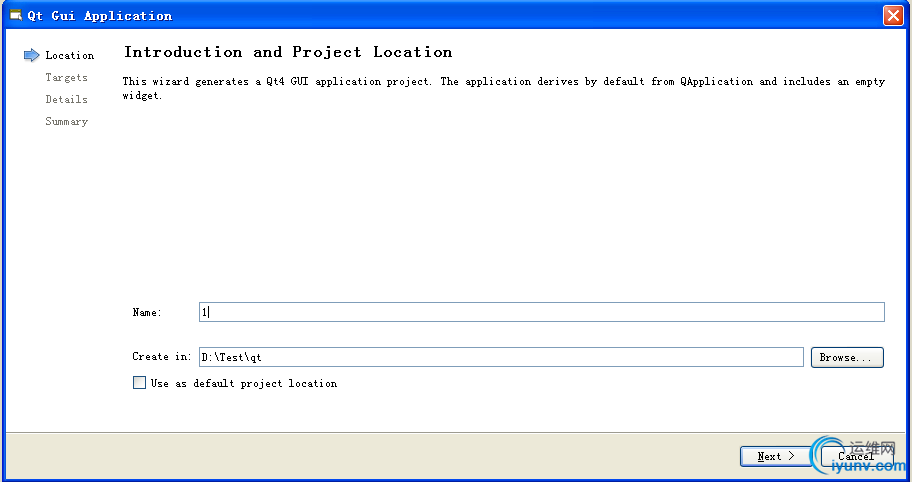Screen dimensions: 912x482
Task: Click the wizard description paragraph text
Action: [x=504, y=88]
